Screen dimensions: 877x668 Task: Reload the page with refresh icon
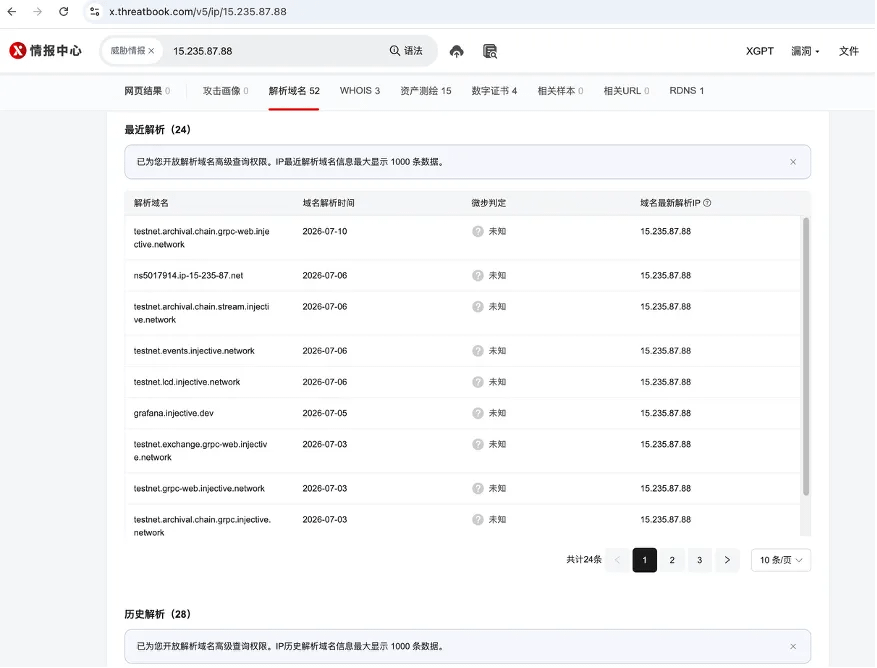click(64, 11)
